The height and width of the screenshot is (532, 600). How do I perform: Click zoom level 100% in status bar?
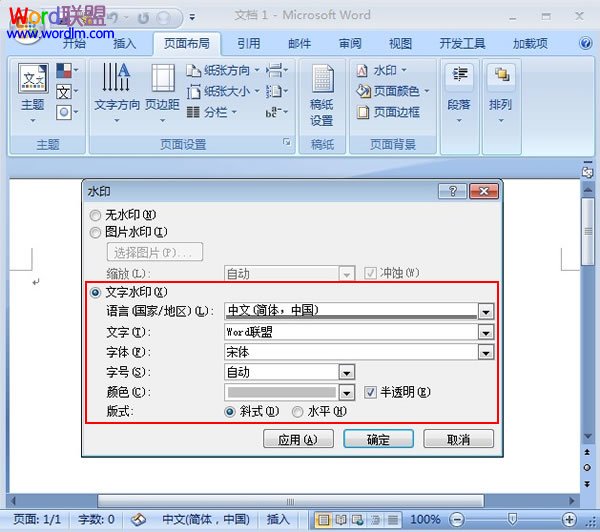click(x=425, y=520)
